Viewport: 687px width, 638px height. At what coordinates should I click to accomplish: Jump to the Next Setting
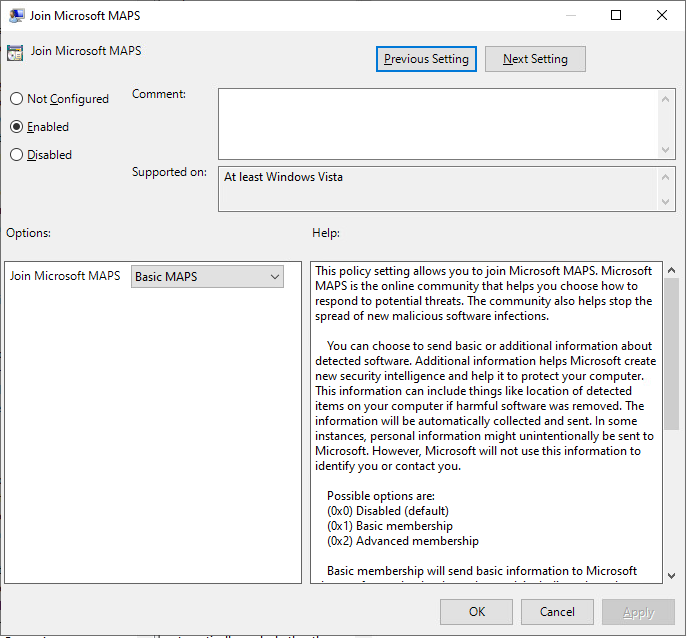coord(535,59)
